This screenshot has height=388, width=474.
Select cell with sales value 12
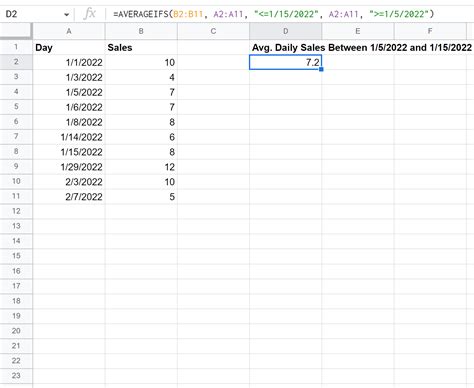click(x=141, y=167)
